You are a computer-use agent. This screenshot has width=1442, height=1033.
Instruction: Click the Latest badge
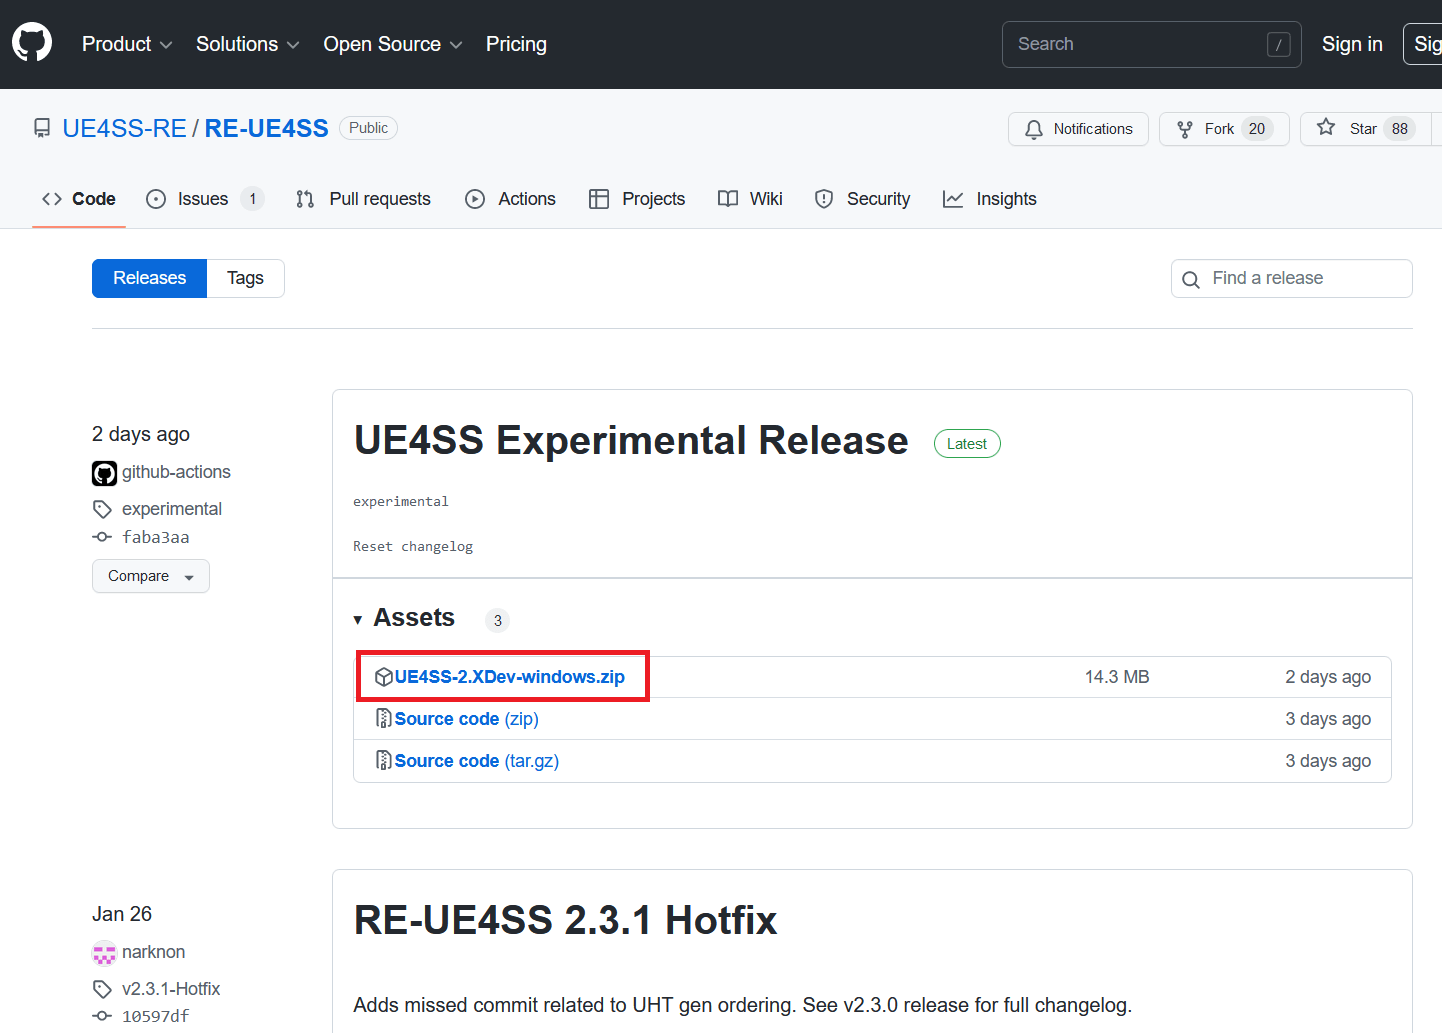(967, 444)
